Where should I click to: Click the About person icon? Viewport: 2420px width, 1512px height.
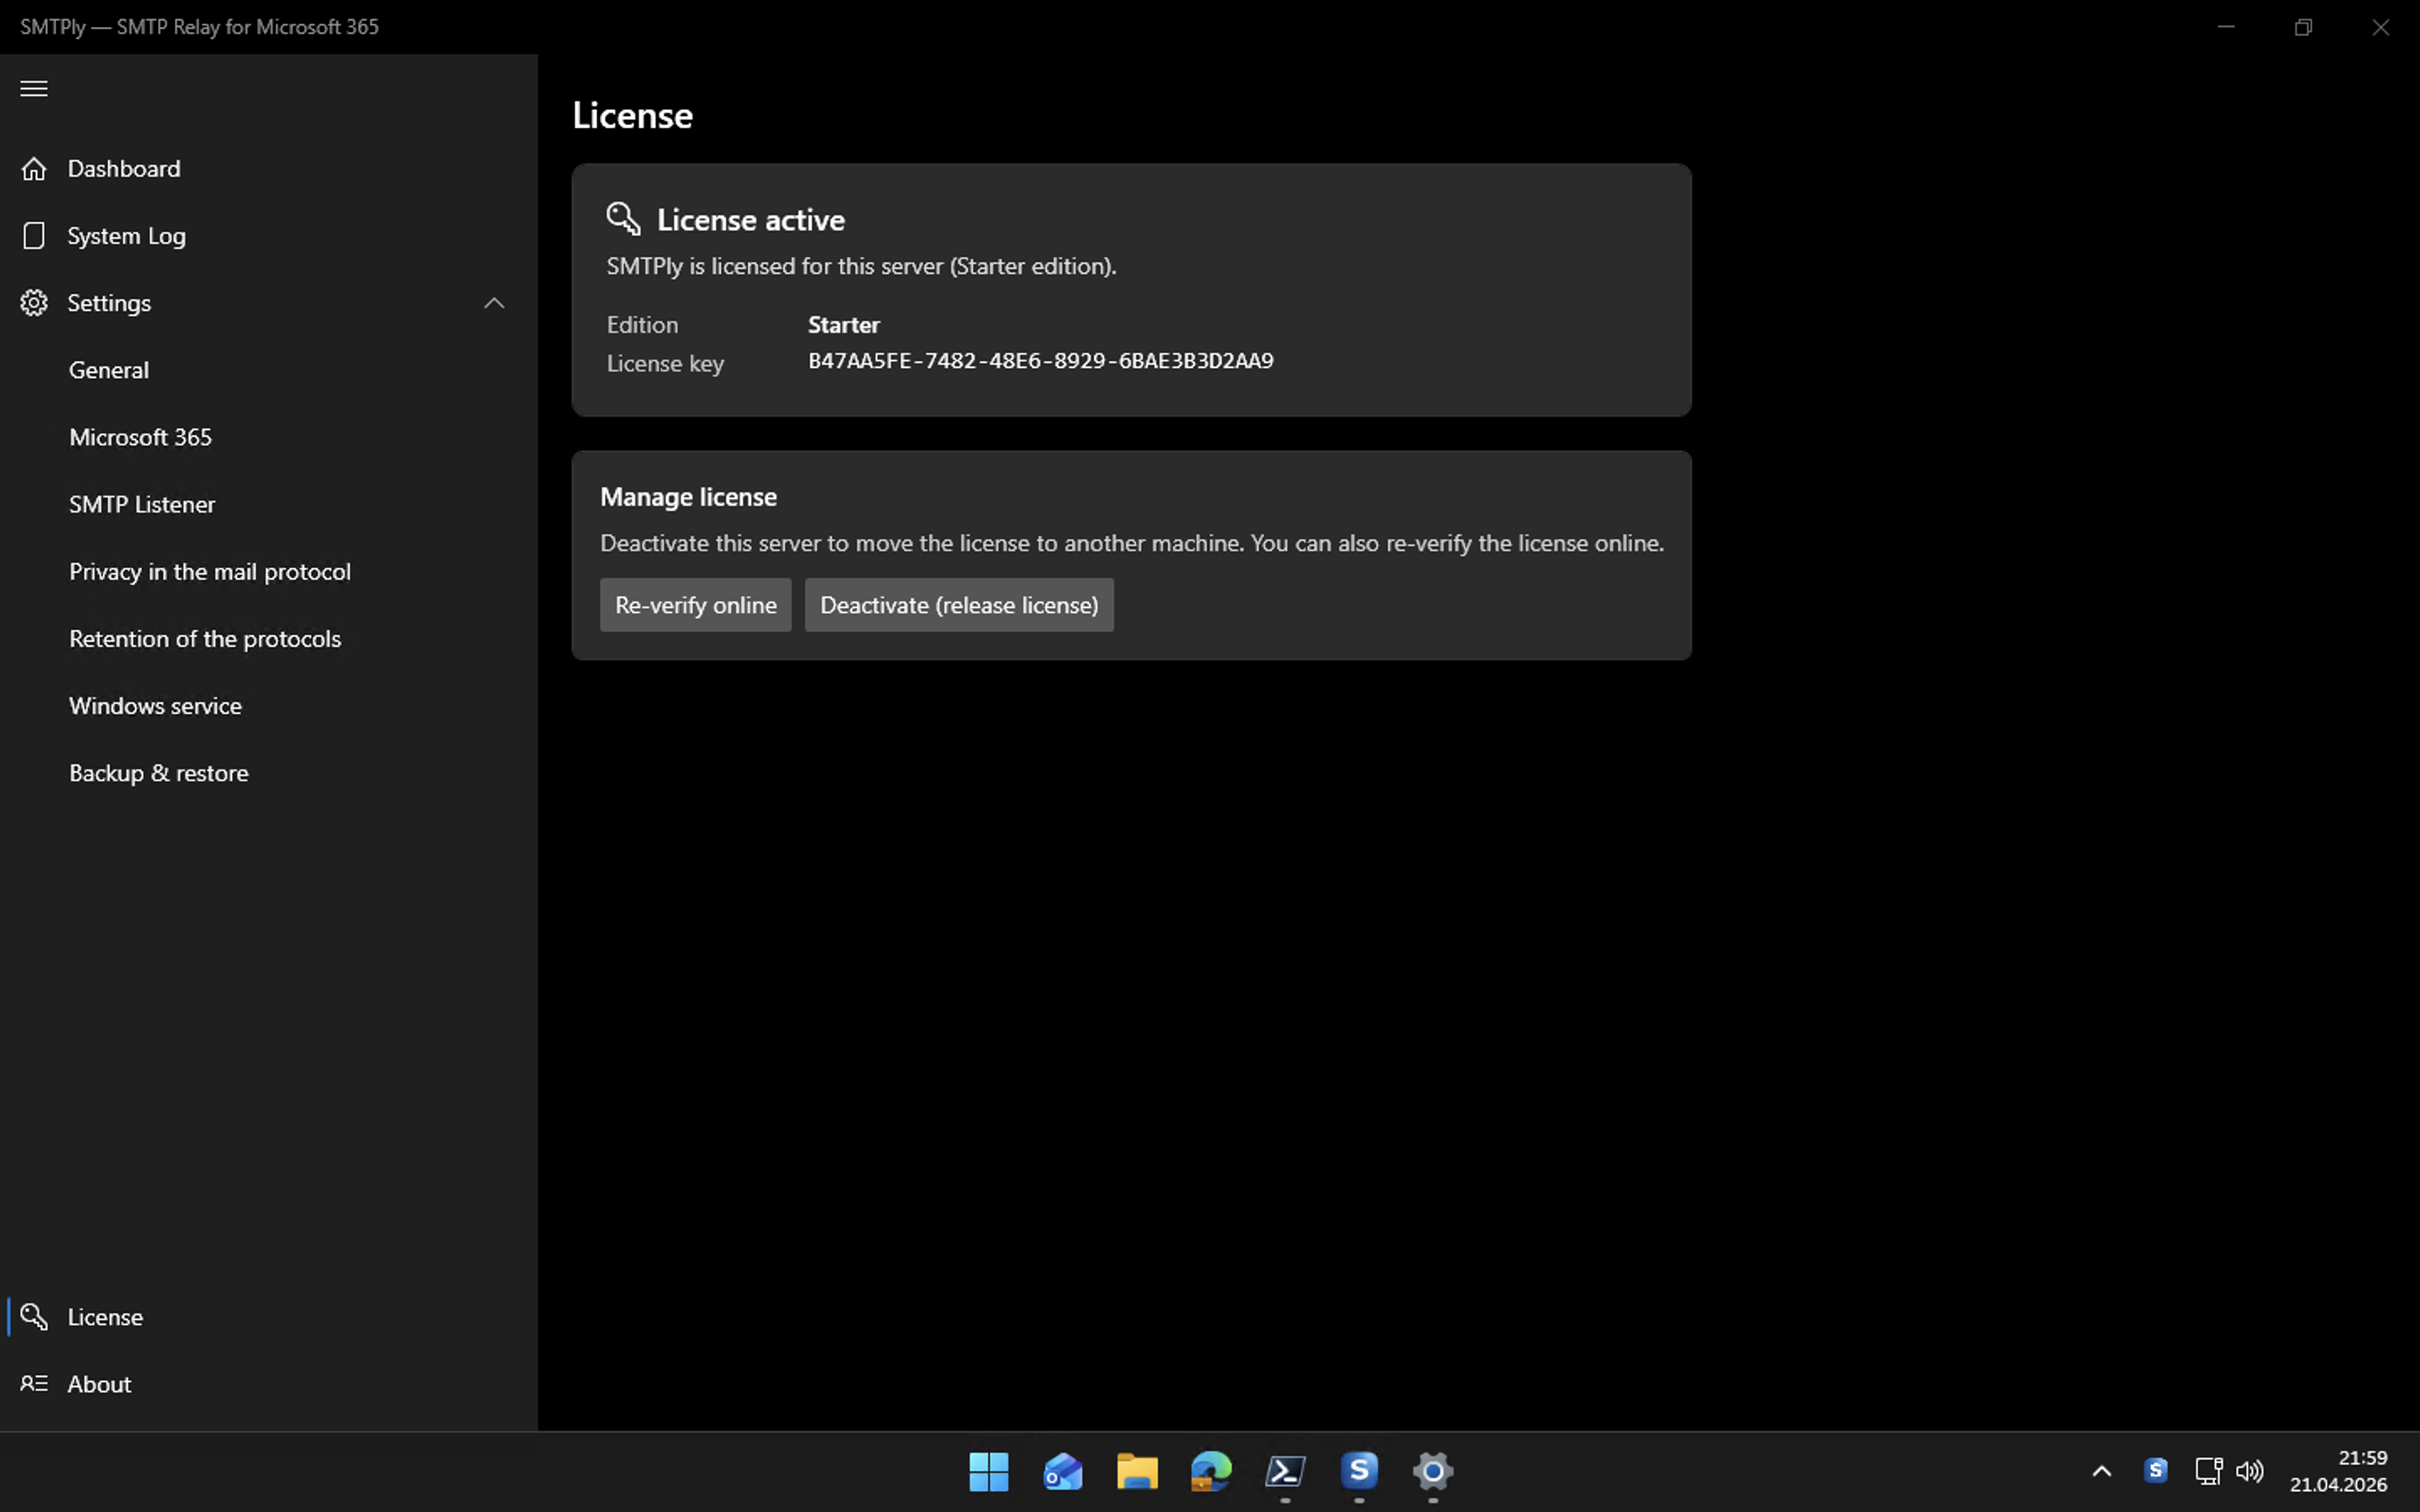(34, 1384)
